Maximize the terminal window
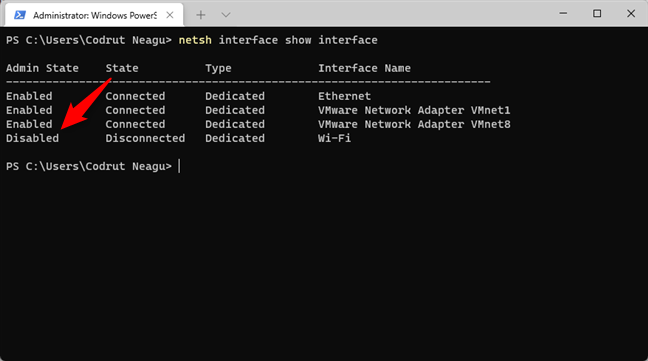648x361 pixels. 597,14
